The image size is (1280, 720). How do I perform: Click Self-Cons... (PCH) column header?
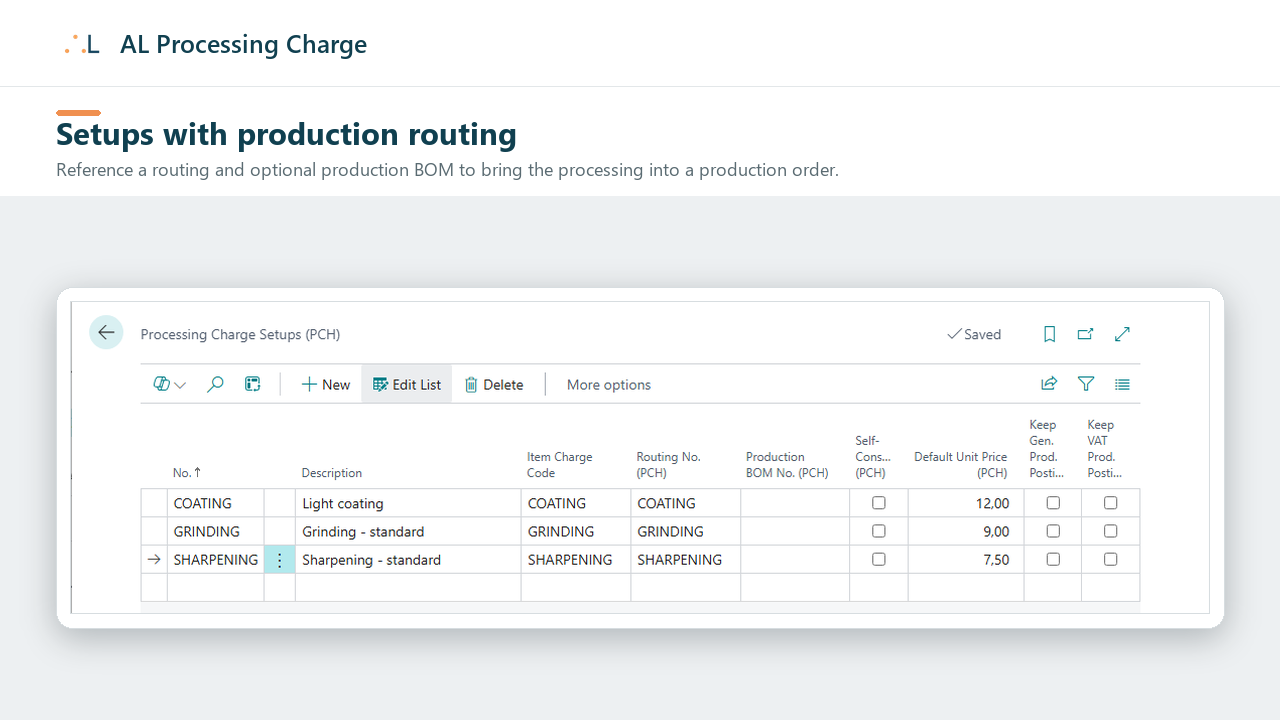click(873, 457)
